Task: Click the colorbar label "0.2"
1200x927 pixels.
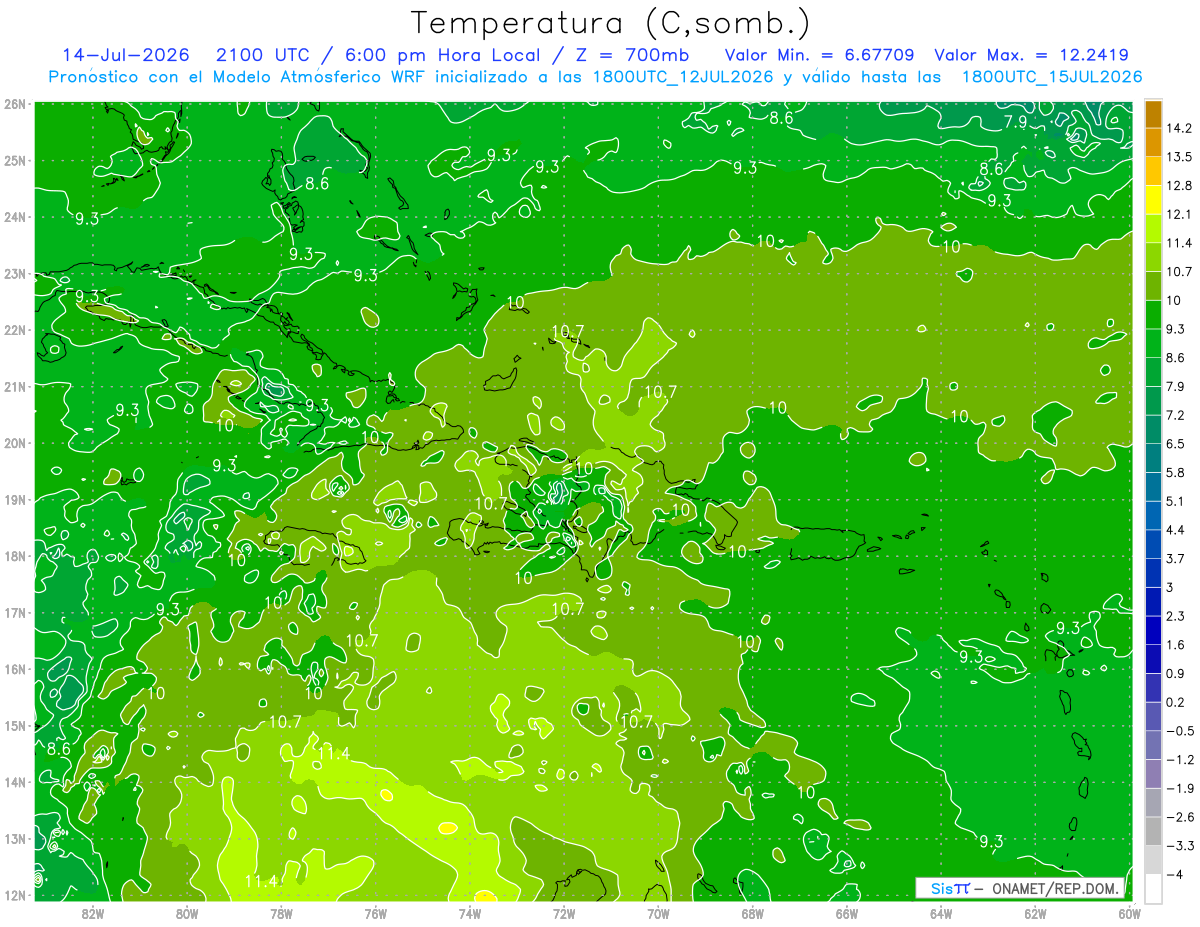Action: pyautogui.click(x=1175, y=702)
